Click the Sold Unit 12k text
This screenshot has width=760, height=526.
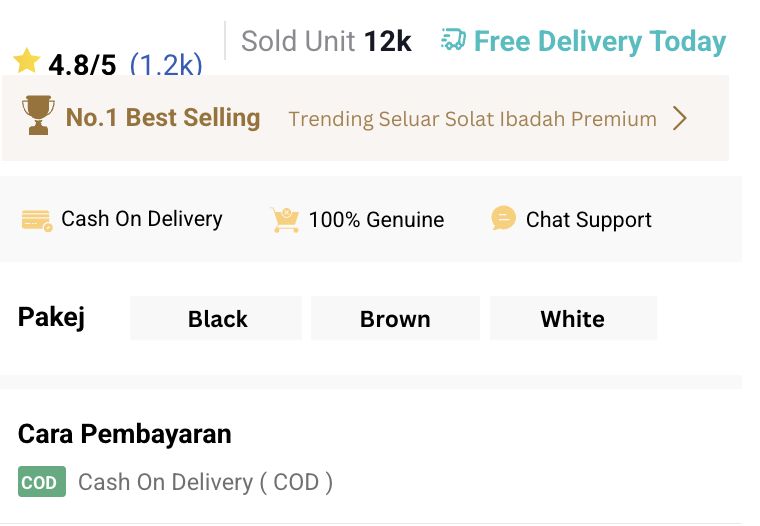pos(326,41)
